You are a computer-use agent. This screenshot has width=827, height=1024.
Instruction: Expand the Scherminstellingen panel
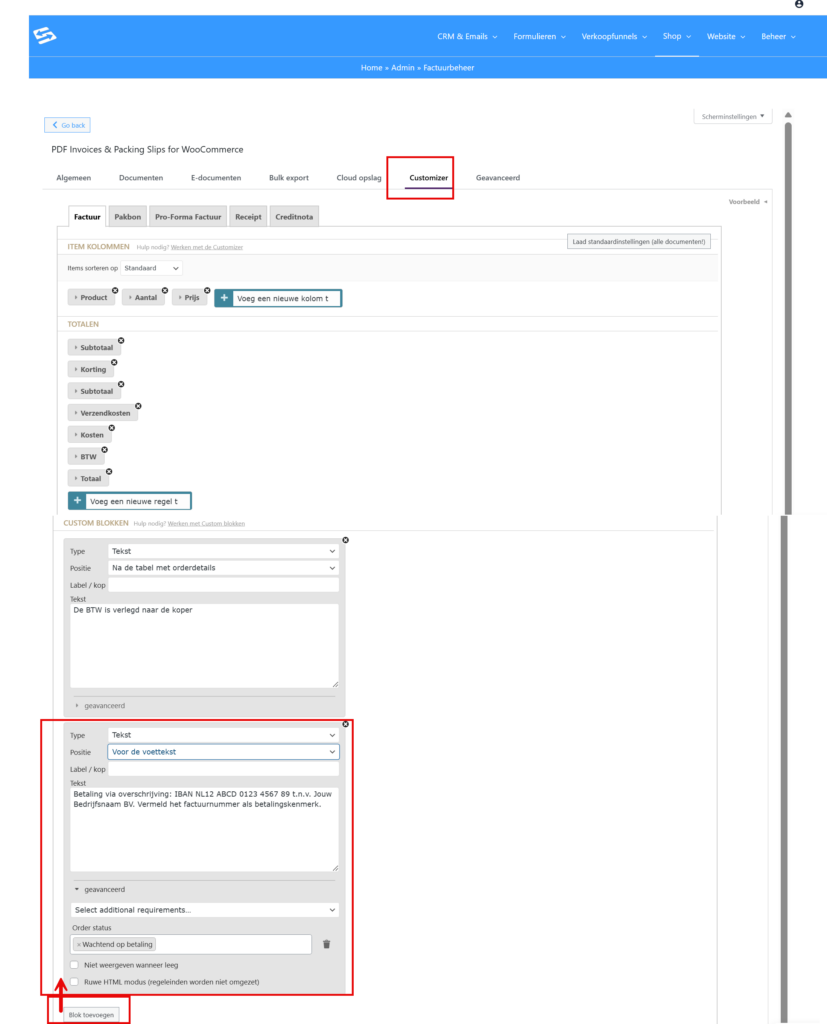click(x=734, y=116)
